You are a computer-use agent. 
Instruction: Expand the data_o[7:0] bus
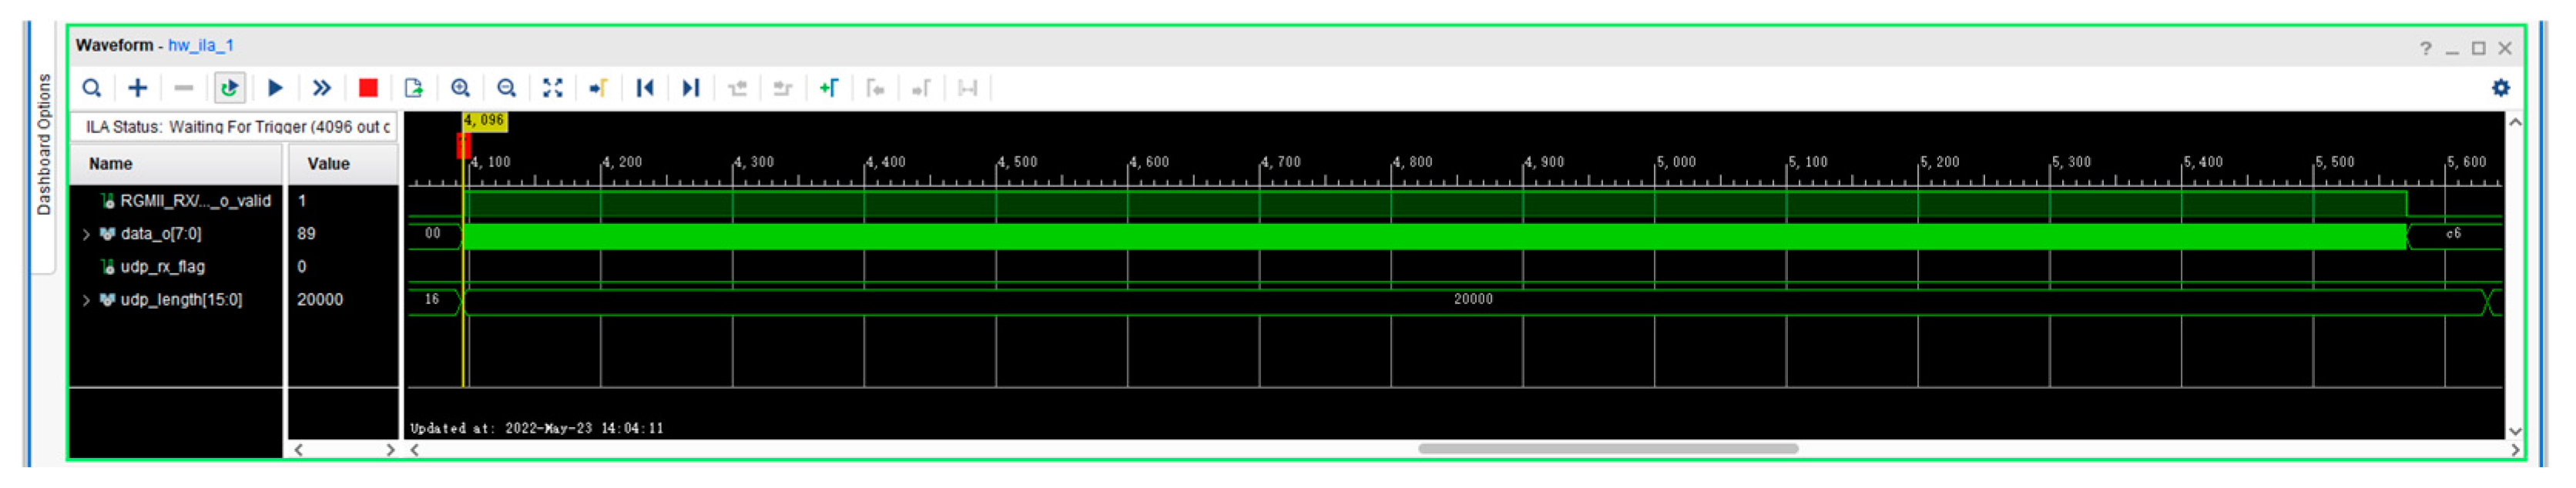click(x=86, y=235)
